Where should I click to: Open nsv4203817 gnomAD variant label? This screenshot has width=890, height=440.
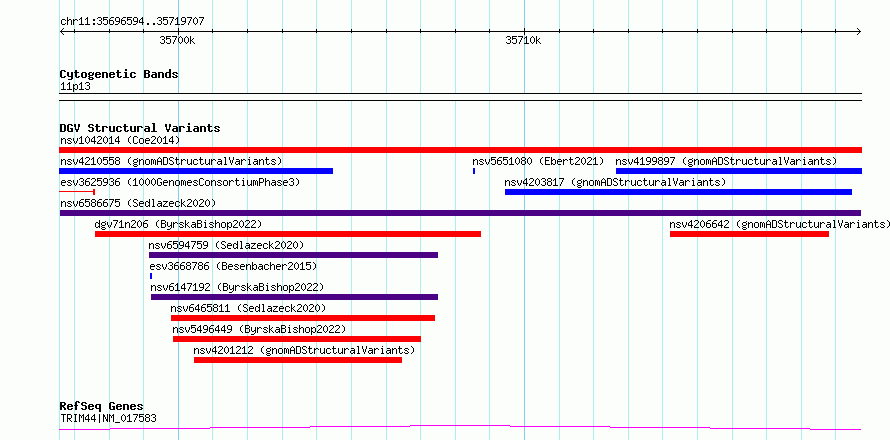tap(615, 182)
